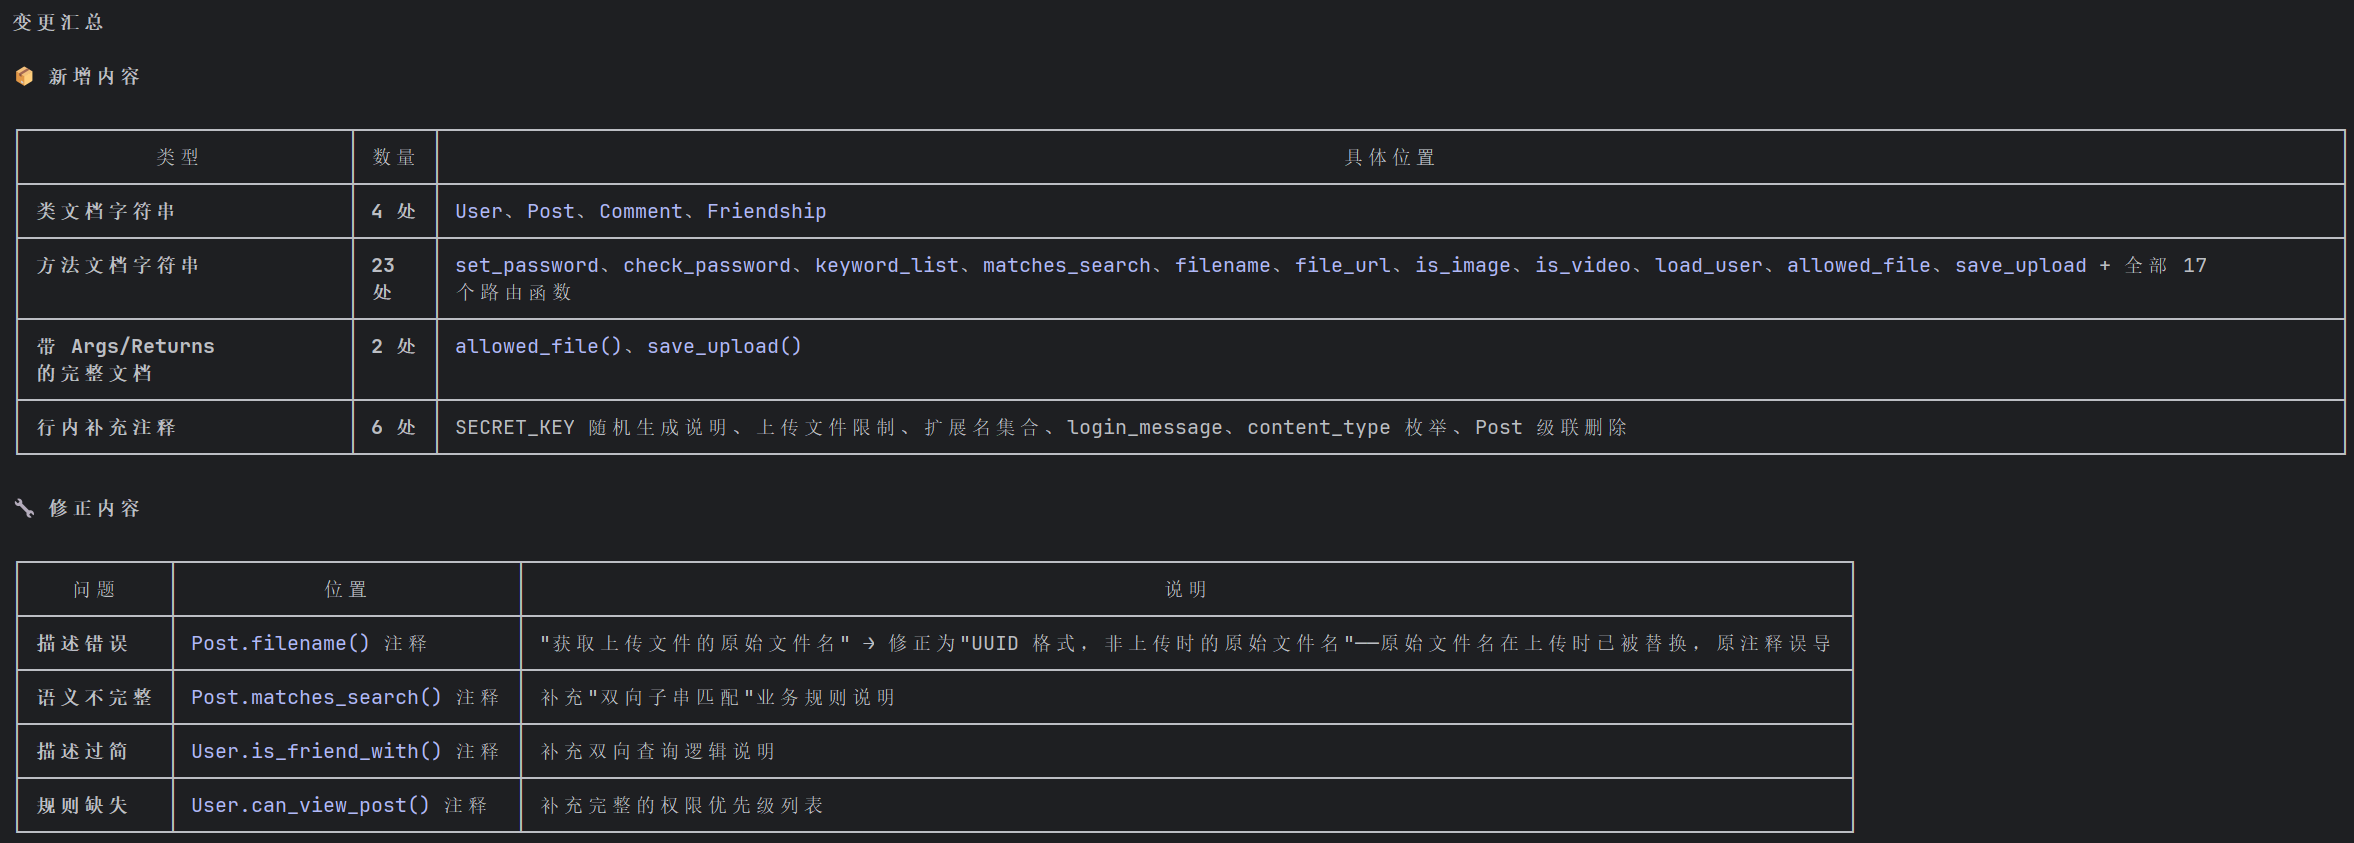Click the package icon beside 新增内容
This screenshot has height=843, width=2354.
pos(25,76)
